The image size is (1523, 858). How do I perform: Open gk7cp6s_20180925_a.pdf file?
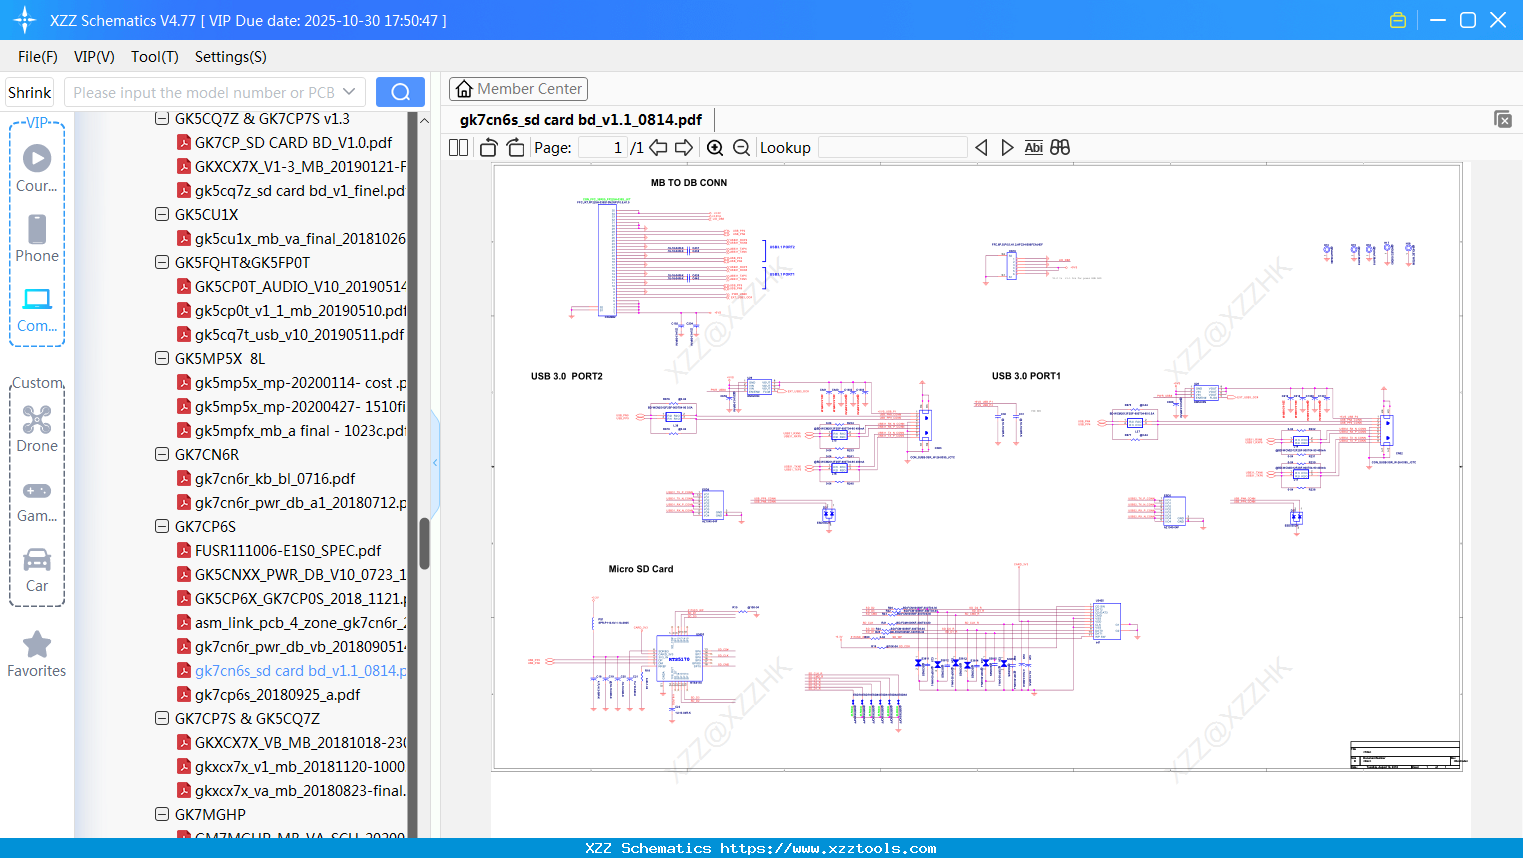[x=277, y=694]
